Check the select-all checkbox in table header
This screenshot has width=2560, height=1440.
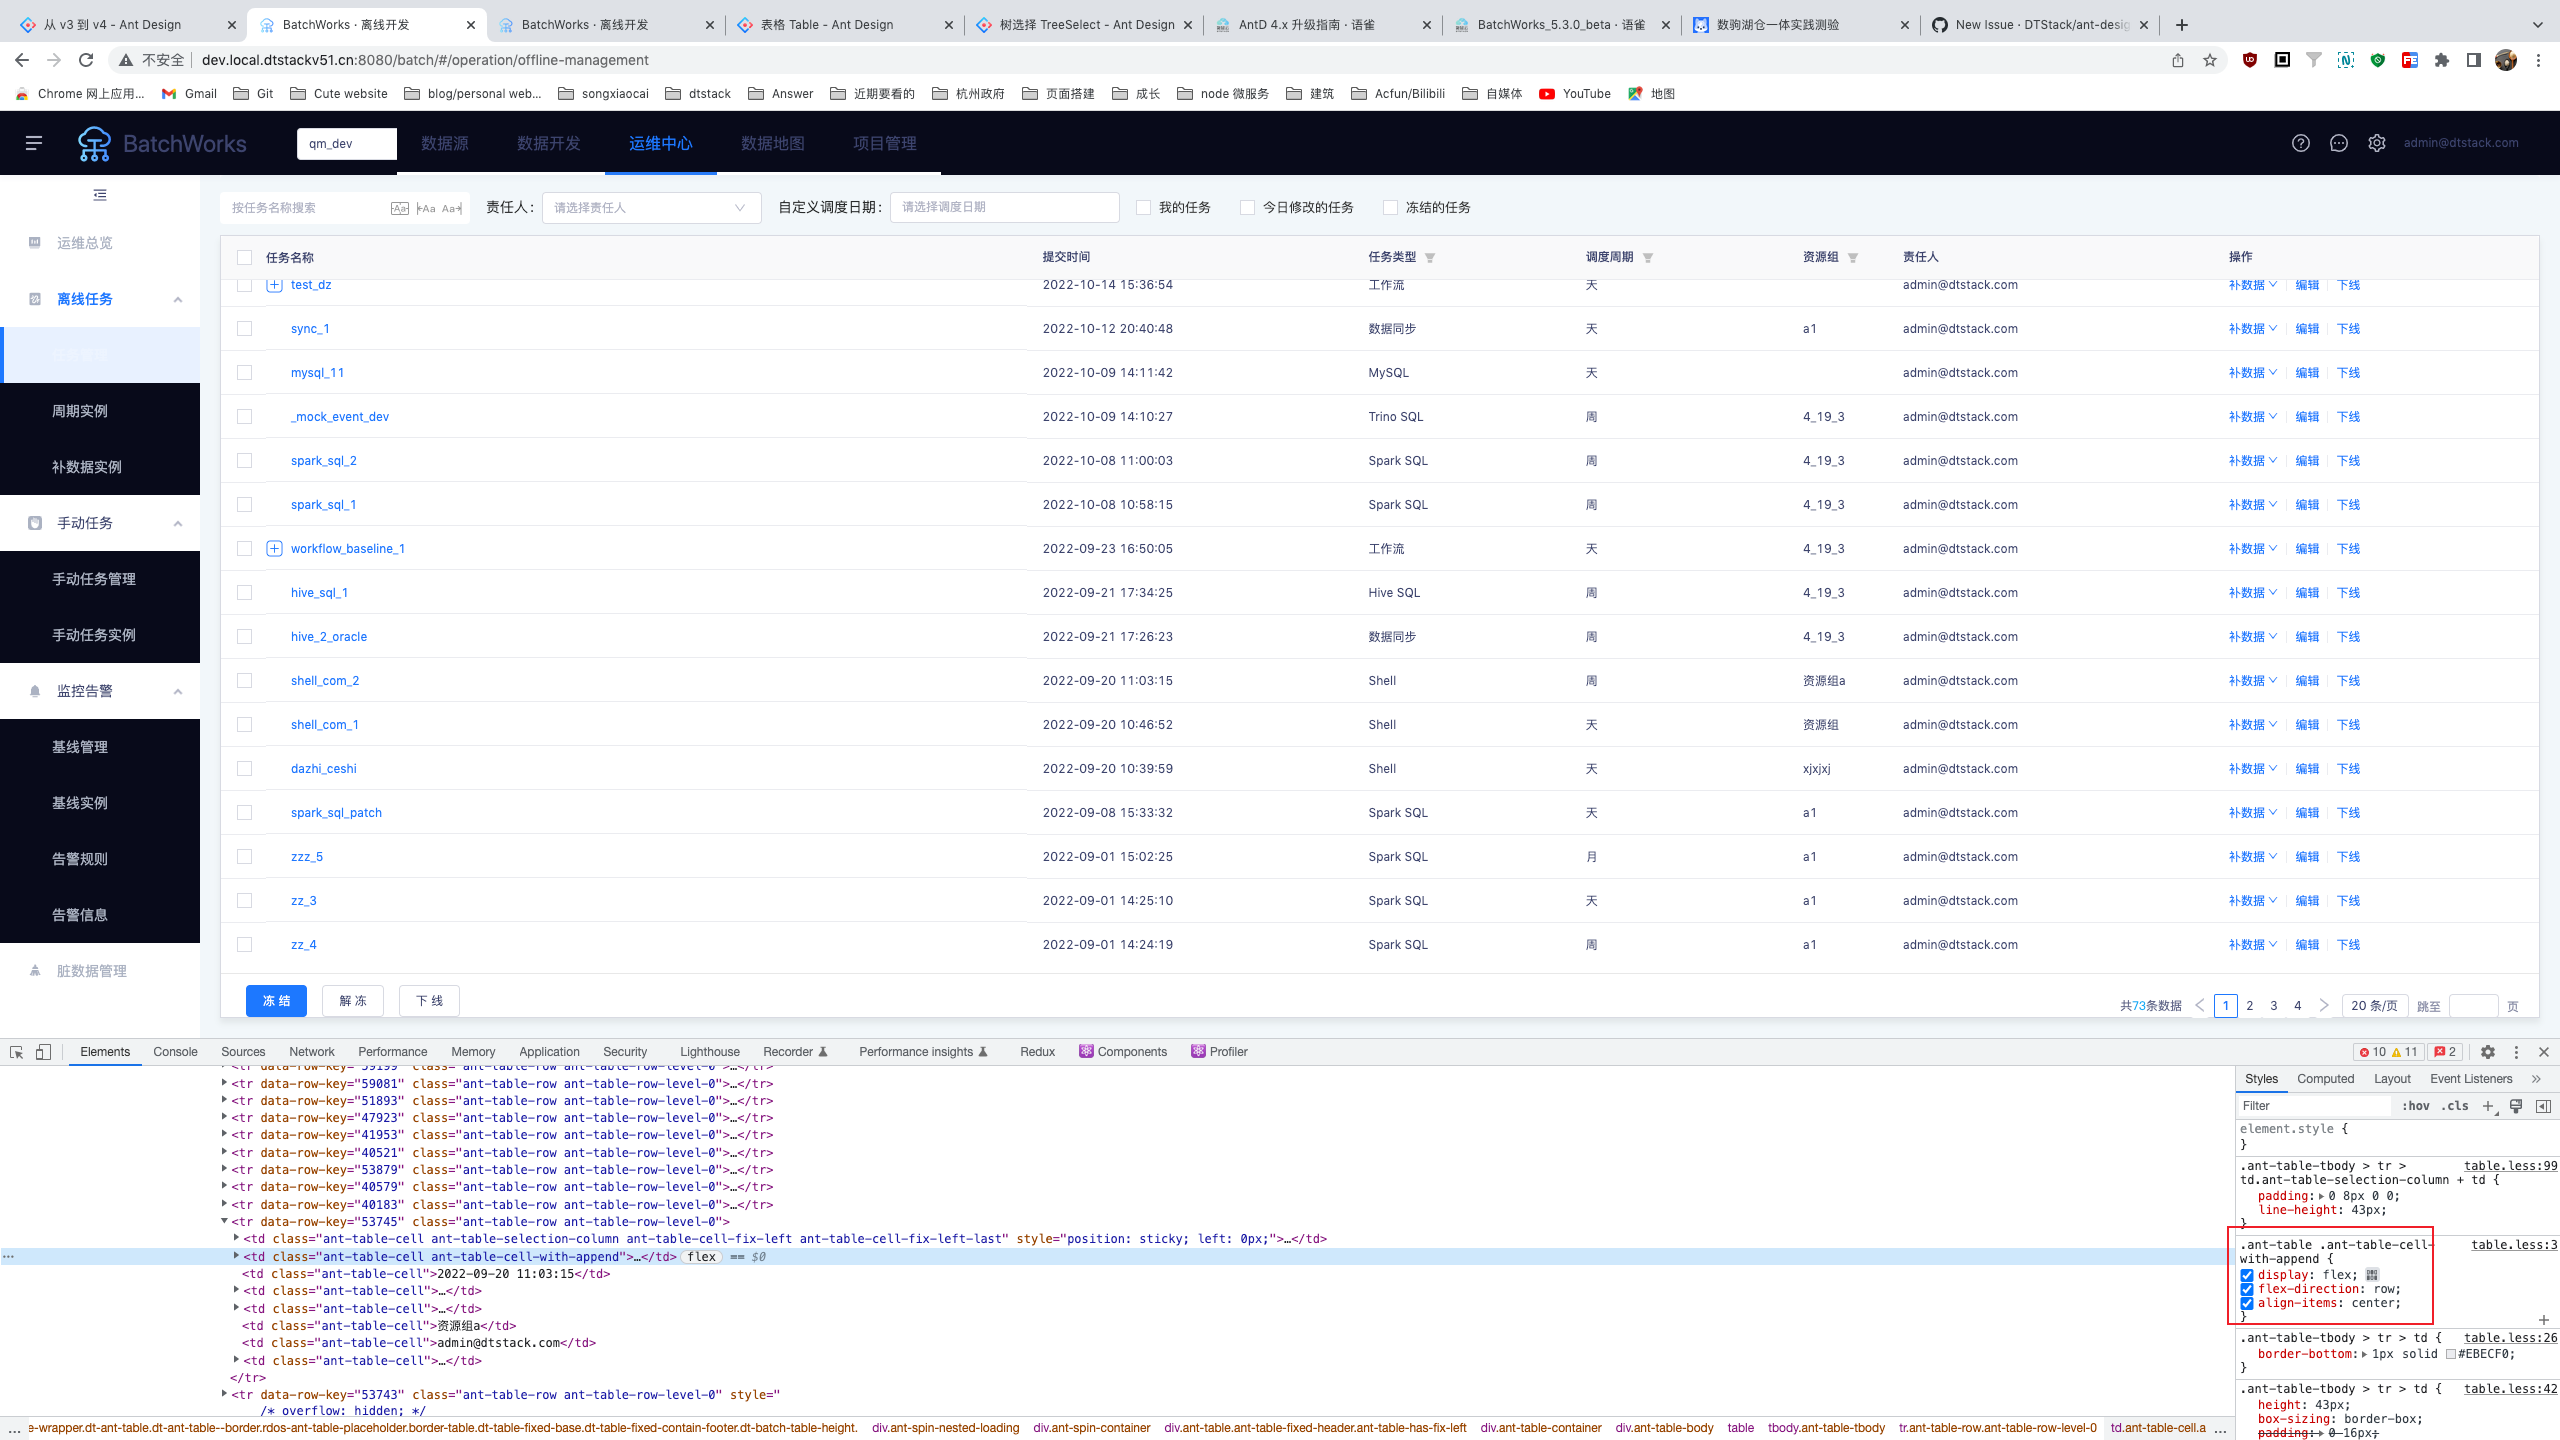245,257
